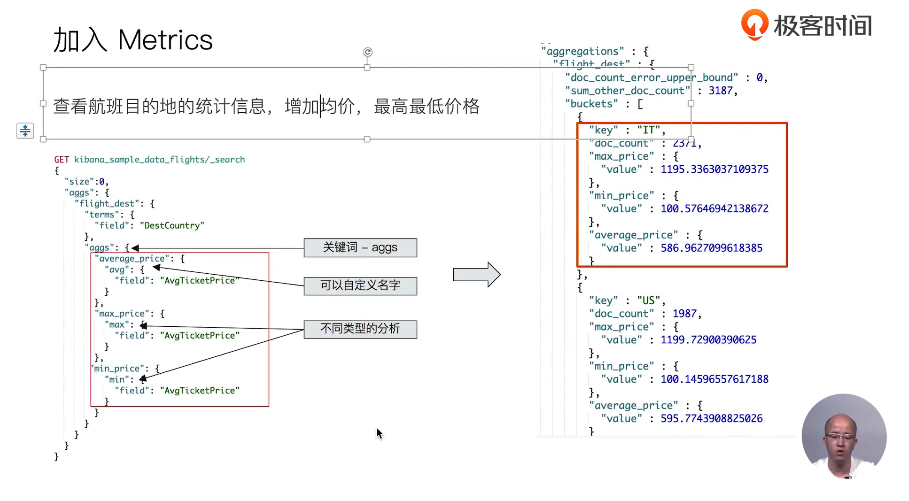
Task: Click the GET kibana_sample_data_flights/_search request line
Action: (x=149, y=159)
